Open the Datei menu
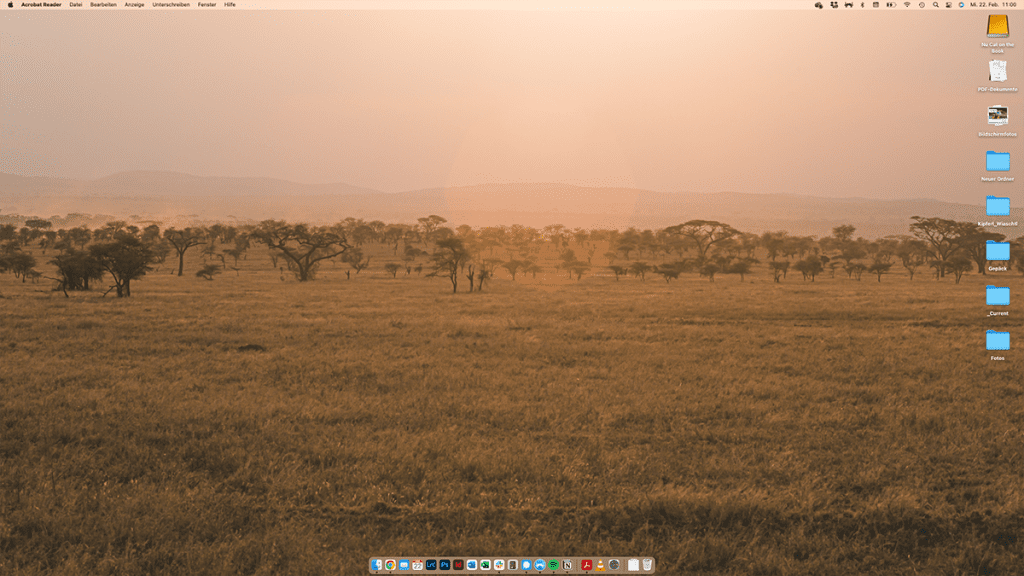 click(76, 4)
